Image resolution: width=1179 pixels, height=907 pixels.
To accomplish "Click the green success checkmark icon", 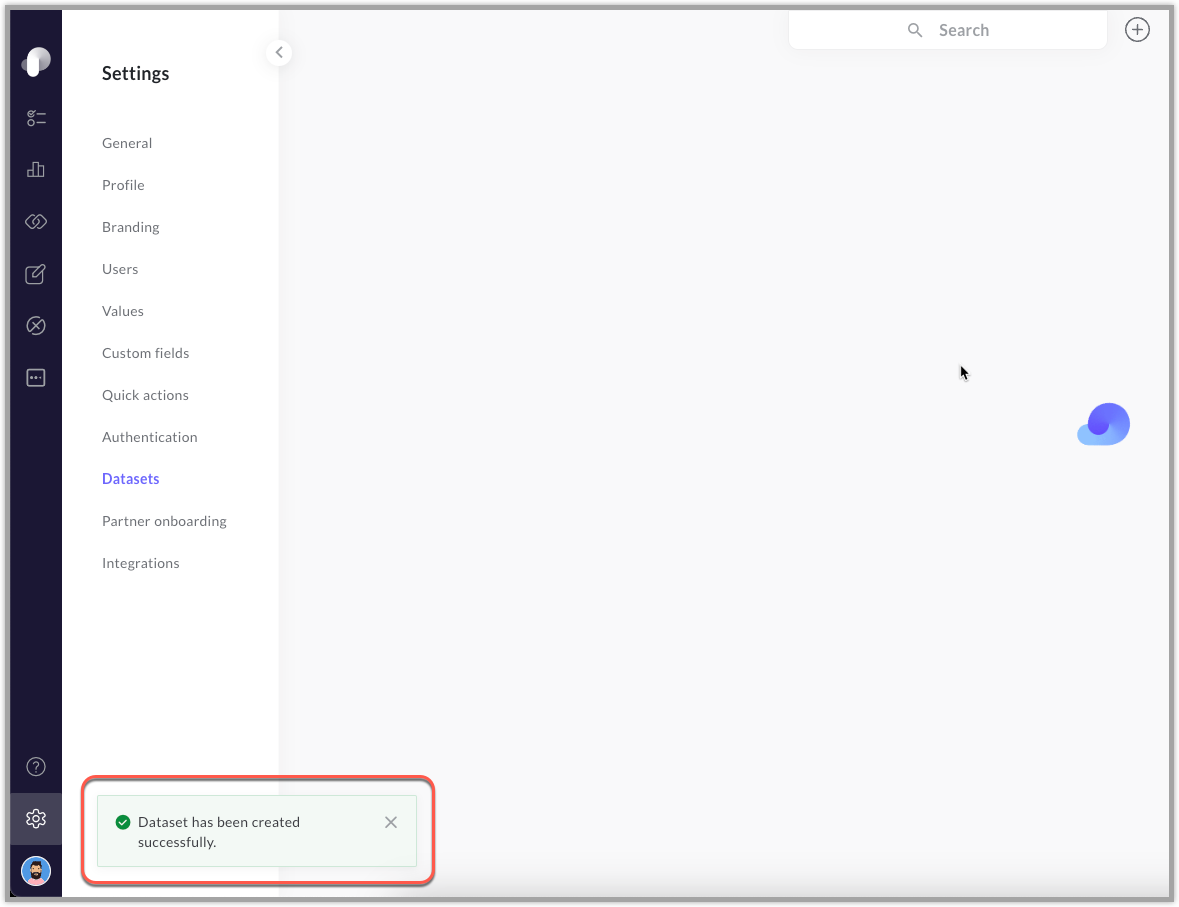I will (x=123, y=822).
